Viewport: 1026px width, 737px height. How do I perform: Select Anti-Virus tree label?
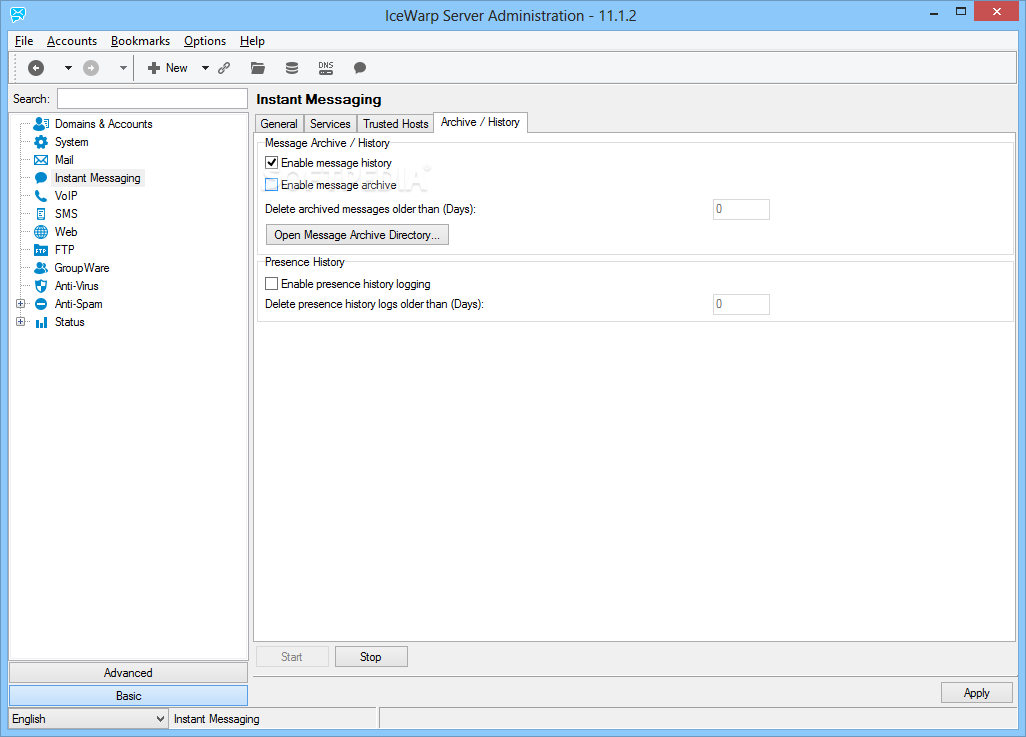pyautogui.click(x=77, y=286)
